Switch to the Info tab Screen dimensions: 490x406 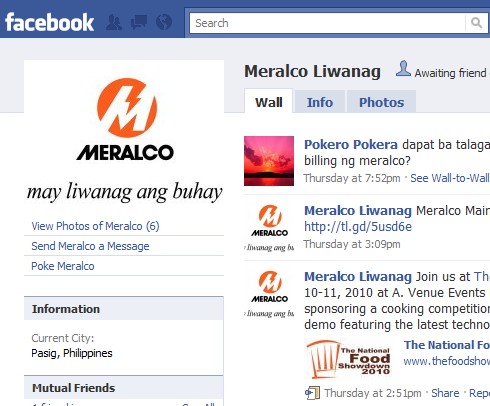320,102
